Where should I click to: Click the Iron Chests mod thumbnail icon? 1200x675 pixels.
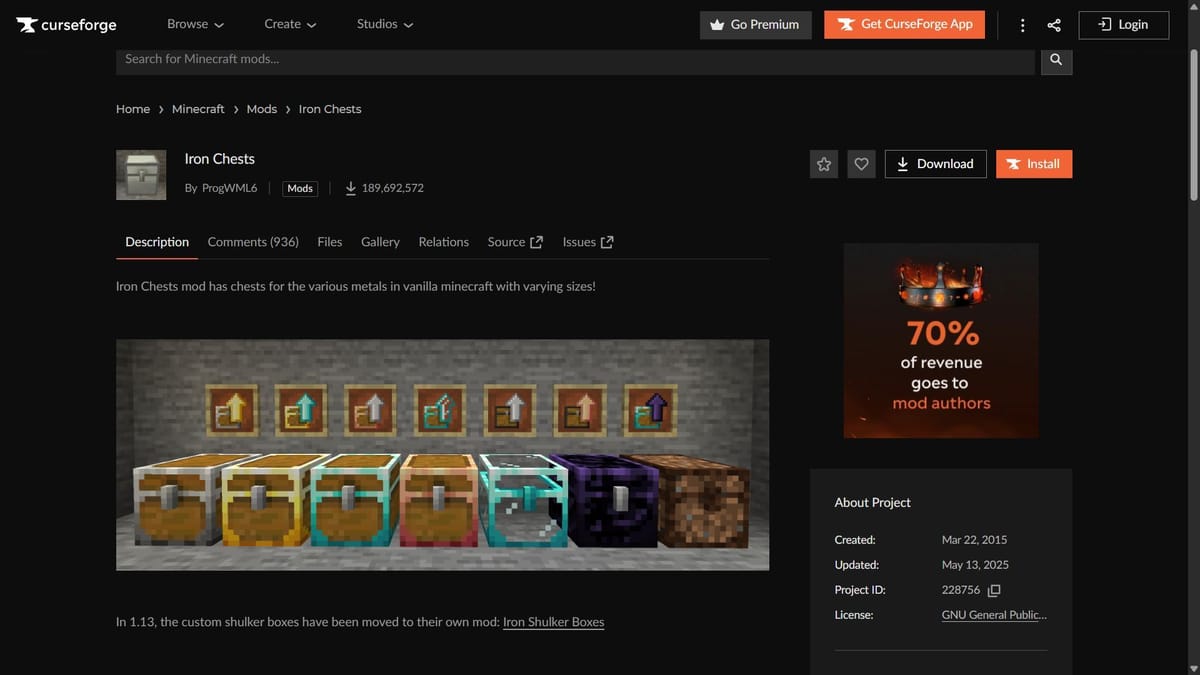click(140, 174)
